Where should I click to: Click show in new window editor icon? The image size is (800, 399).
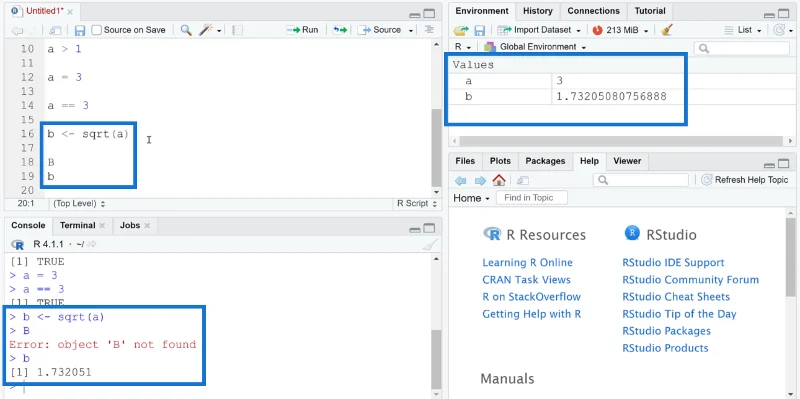[x=55, y=31]
